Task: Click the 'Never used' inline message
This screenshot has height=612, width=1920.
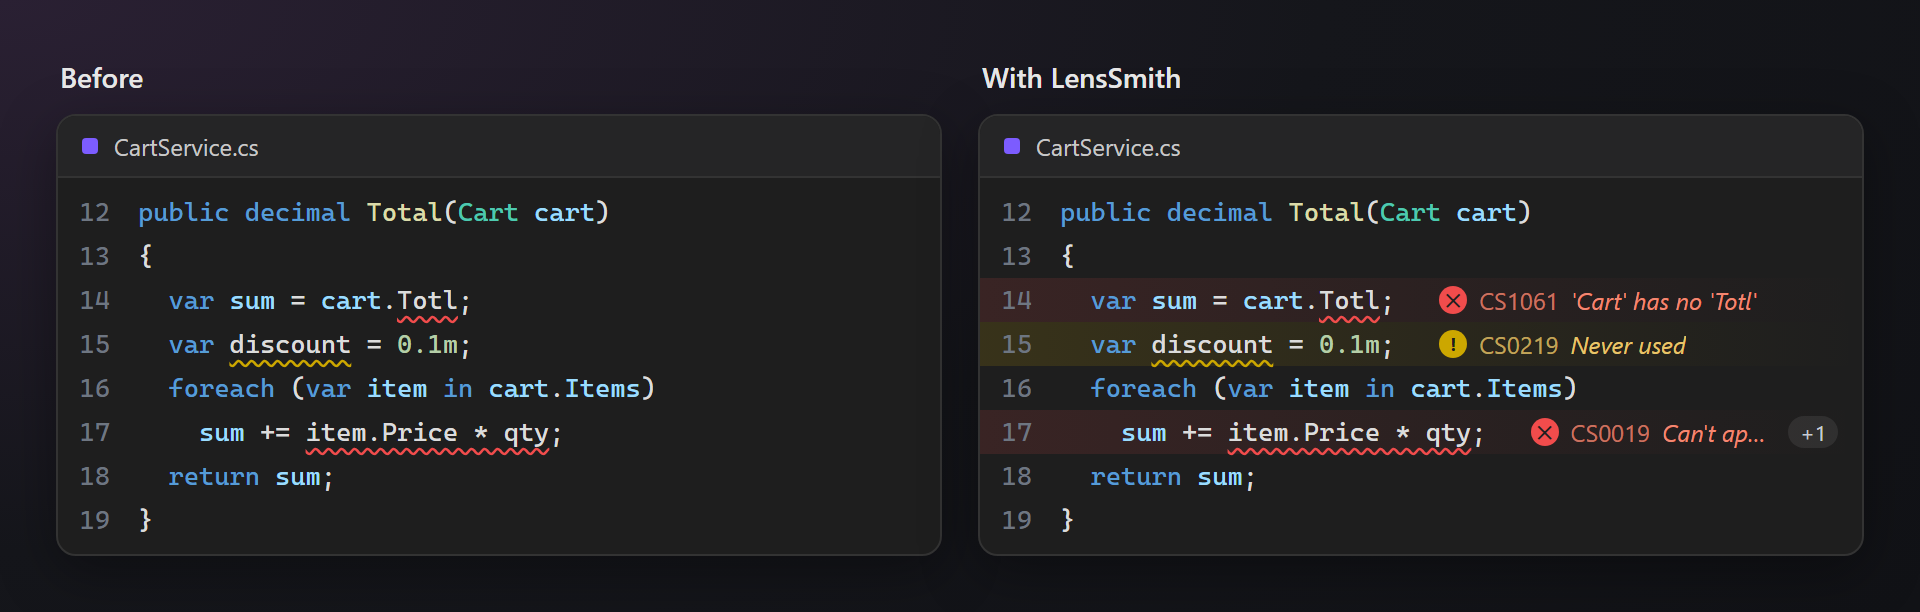Action: coord(1628,346)
